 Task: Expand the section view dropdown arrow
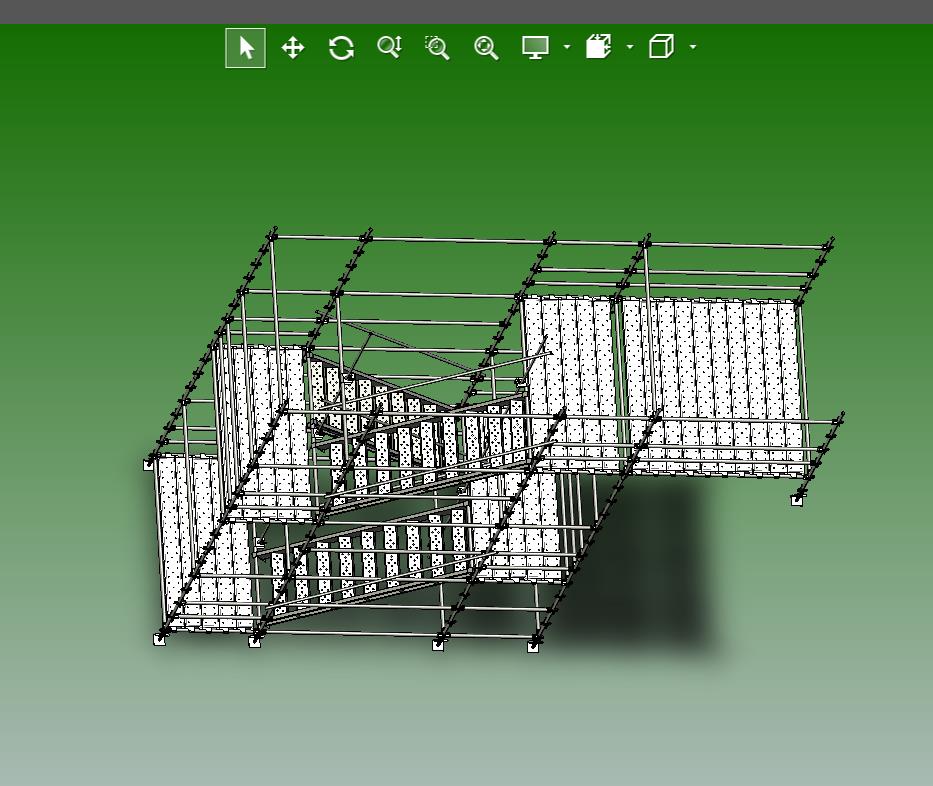pyautogui.click(x=630, y=46)
